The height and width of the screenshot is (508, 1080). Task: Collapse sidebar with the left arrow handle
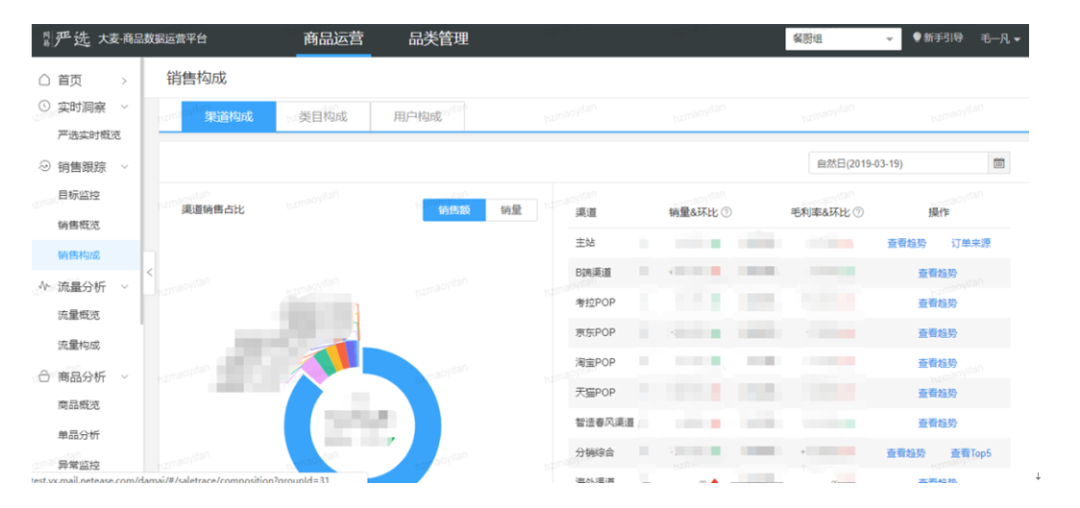149,273
